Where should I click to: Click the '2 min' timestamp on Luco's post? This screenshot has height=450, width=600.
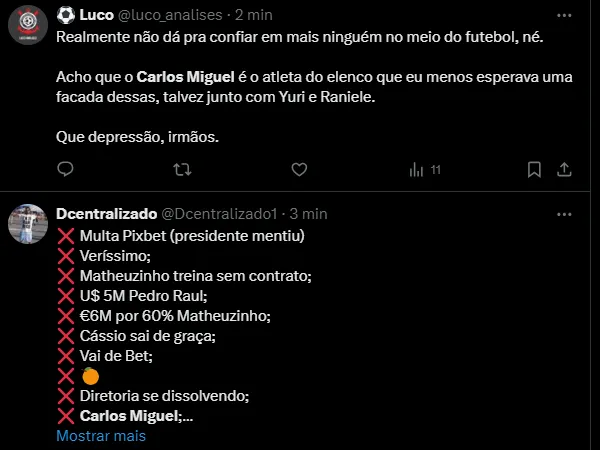[254, 15]
